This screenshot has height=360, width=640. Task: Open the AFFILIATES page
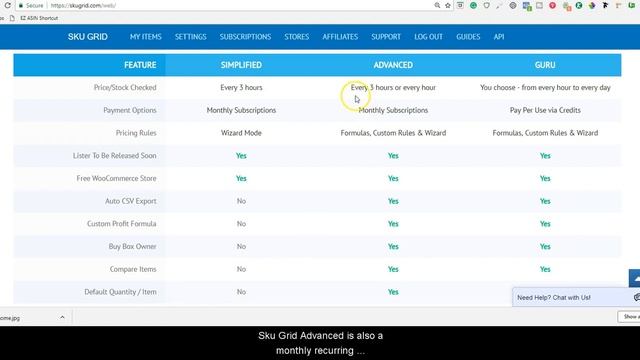pos(340,37)
